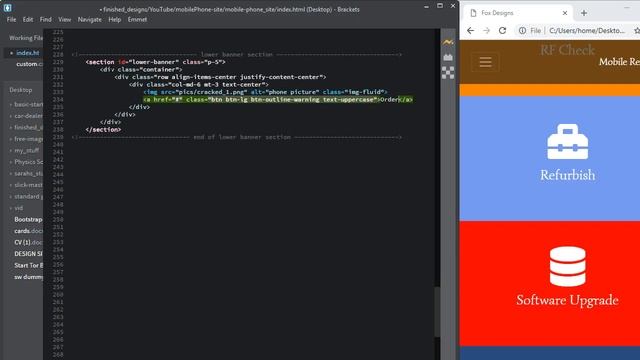This screenshot has width=640, height=360.
Task: Click the Mobile Re brand text in the navbar
Action: click(x=619, y=62)
